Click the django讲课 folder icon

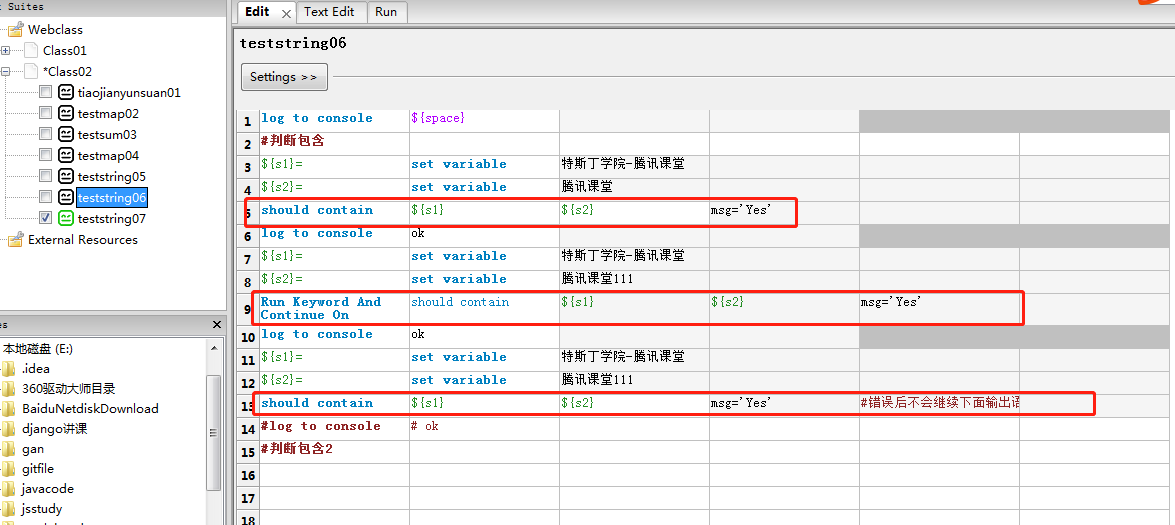pos(8,429)
